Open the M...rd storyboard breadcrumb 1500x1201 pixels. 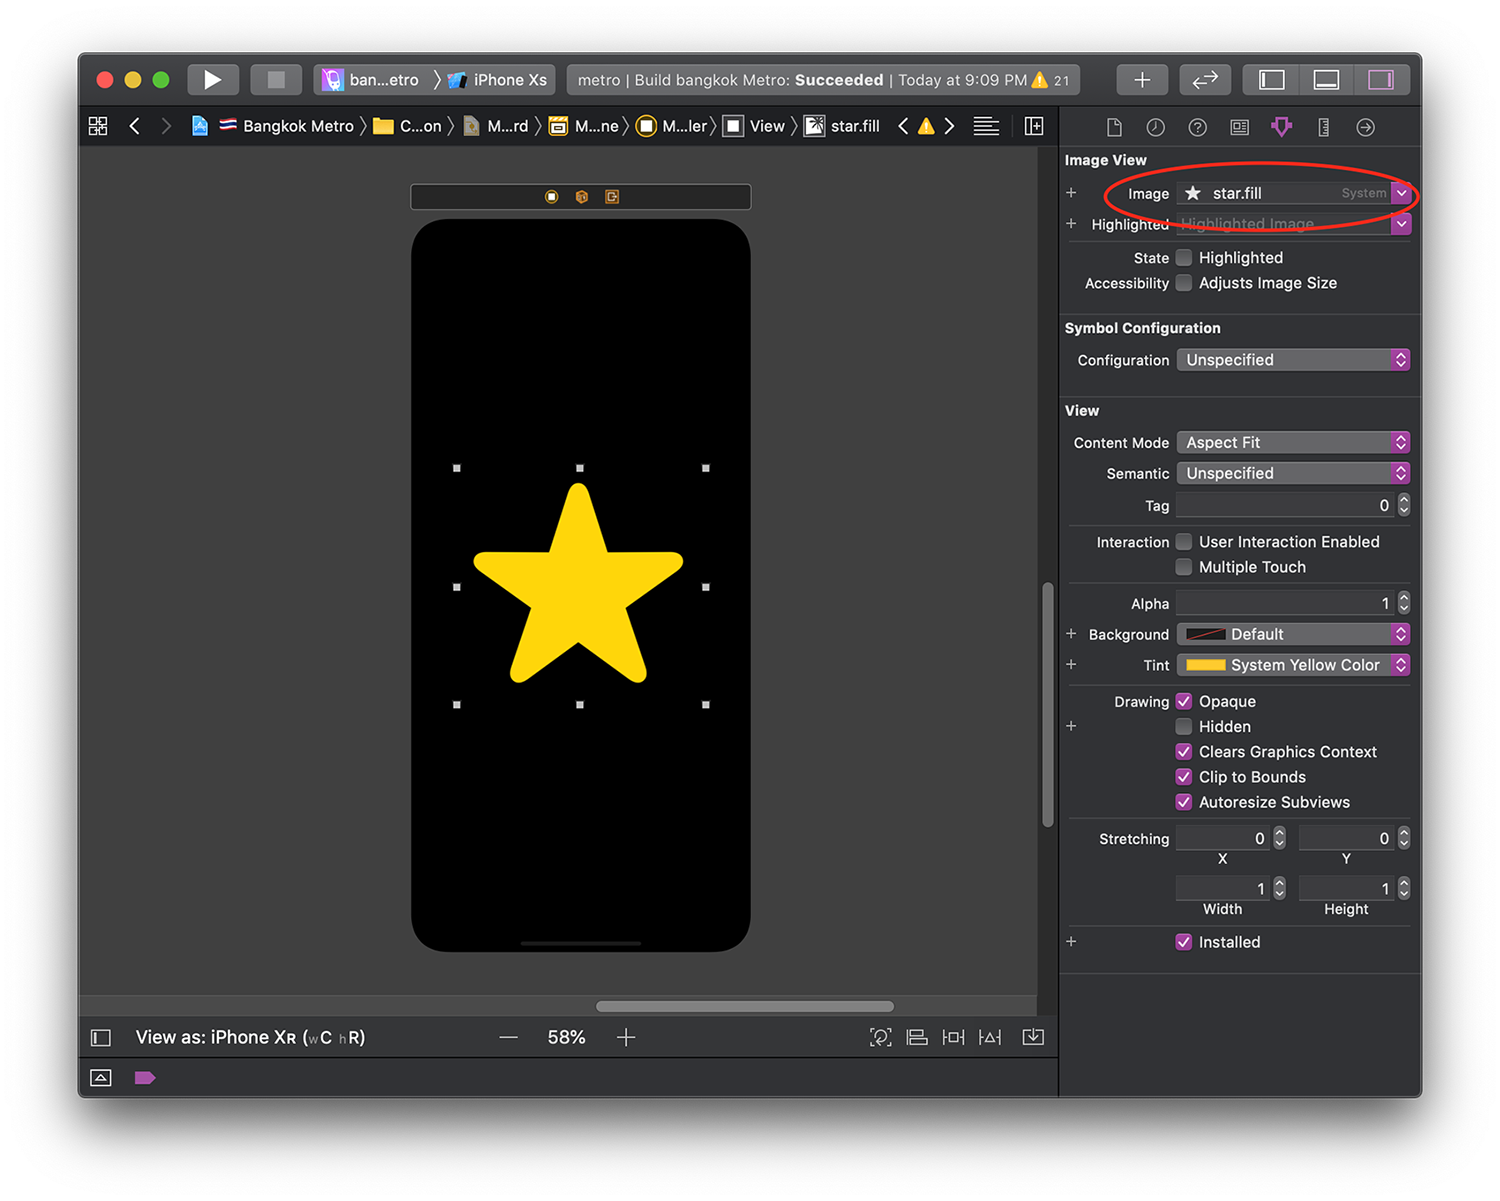point(496,126)
